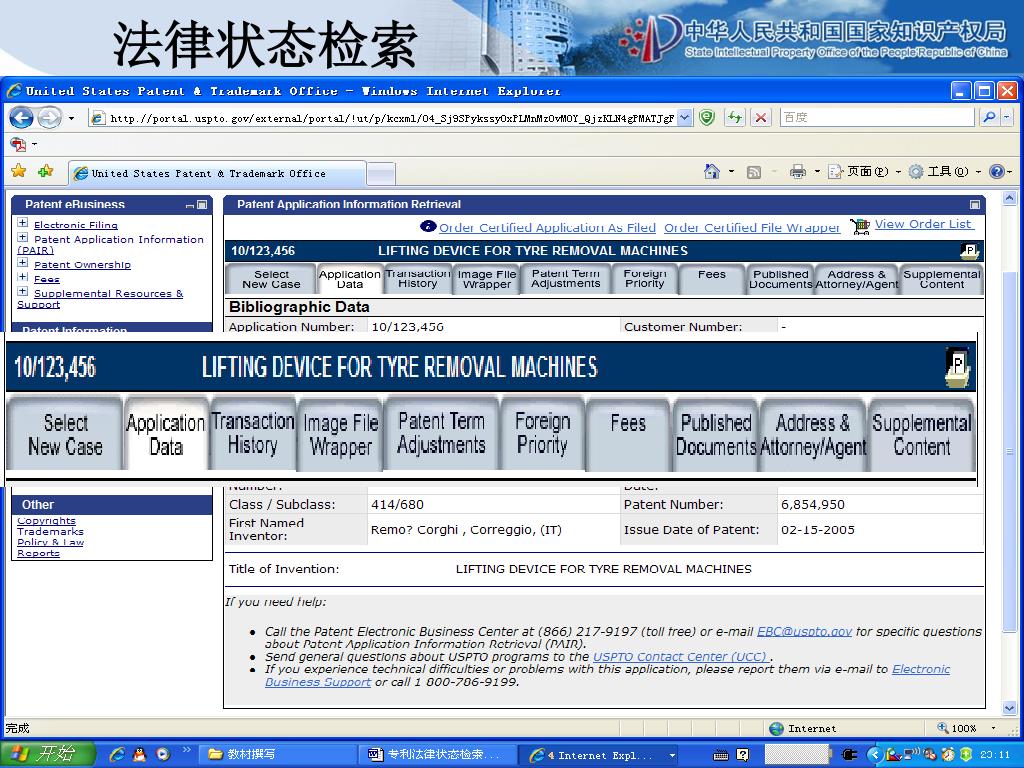The height and width of the screenshot is (768, 1024).
Task: Expand the Supplemental Resources & Support node
Action: (x=23, y=292)
